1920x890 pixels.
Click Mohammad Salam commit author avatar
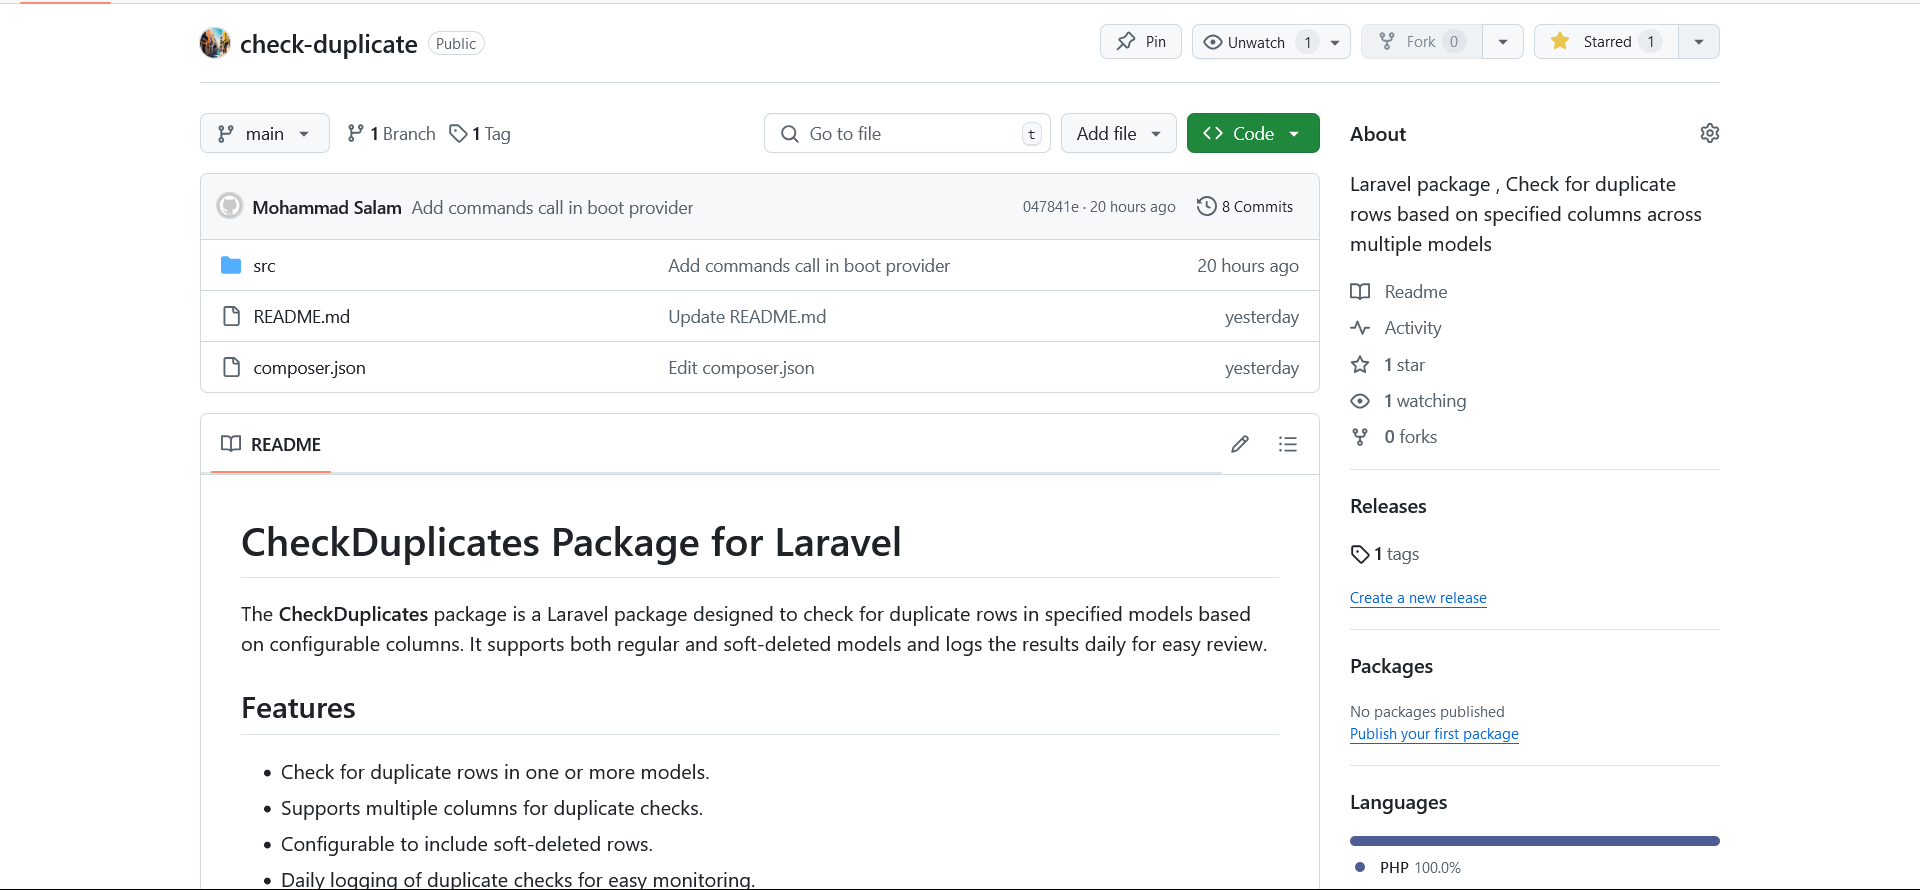tap(230, 206)
